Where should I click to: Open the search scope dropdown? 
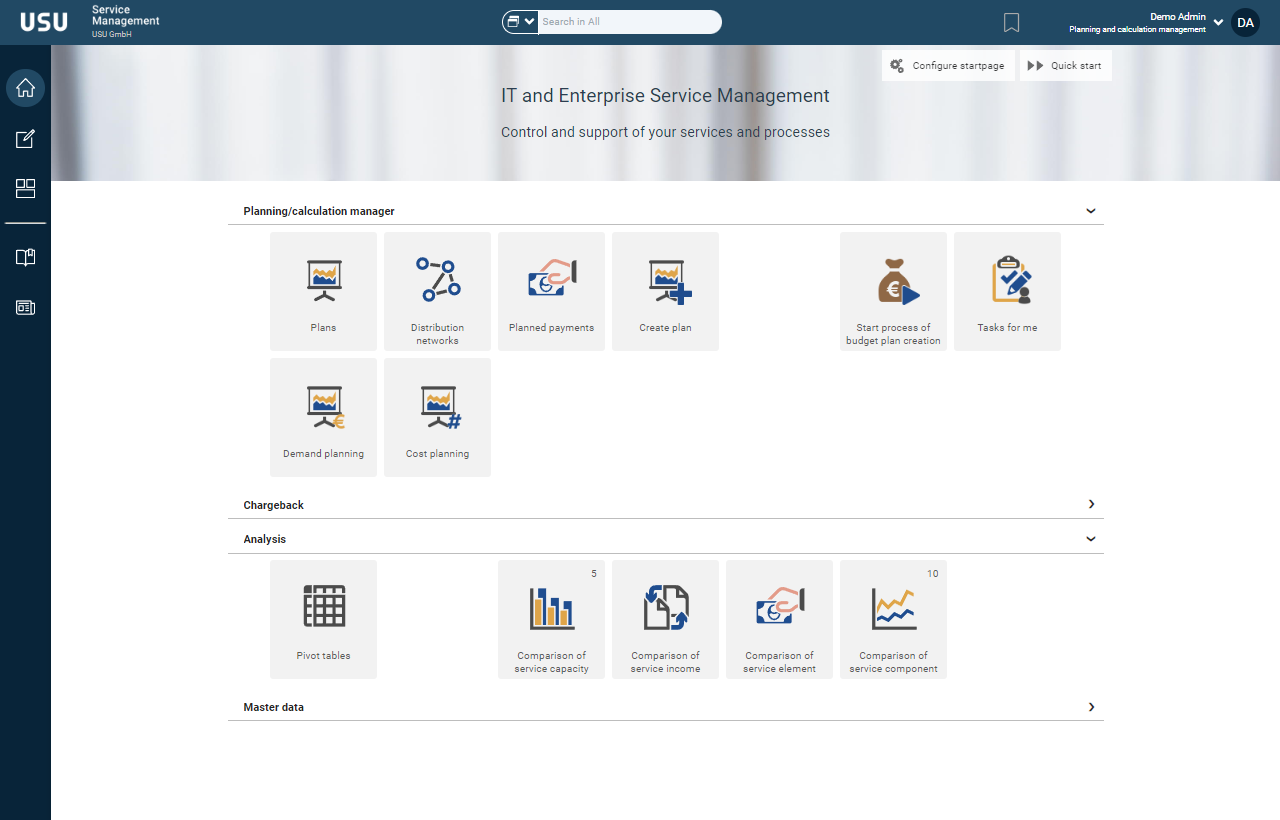521,22
